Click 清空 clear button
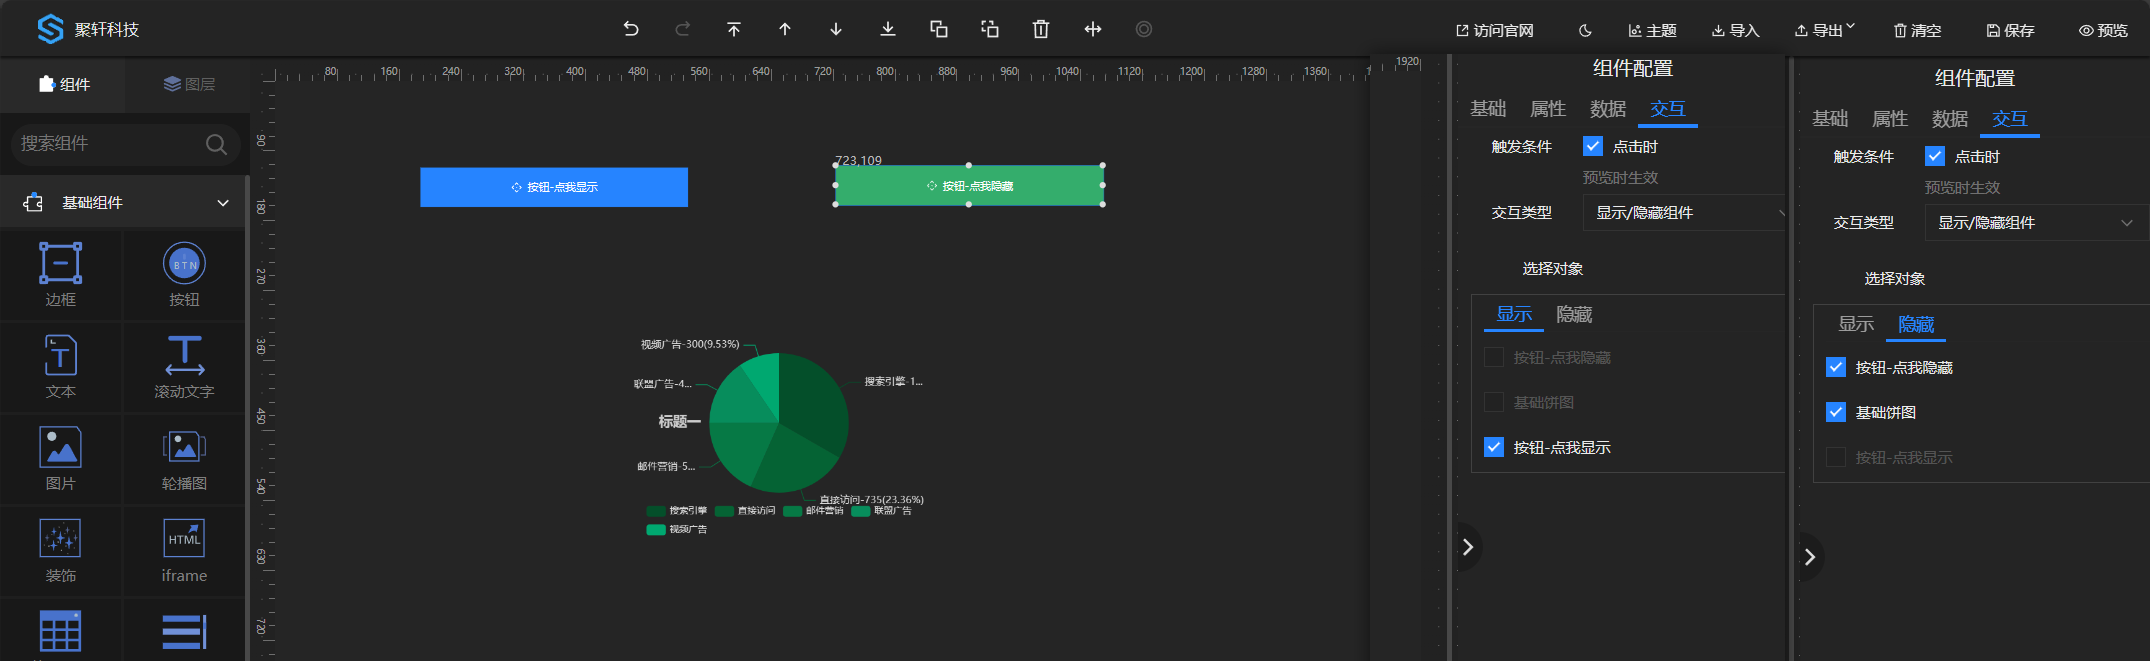 pos(1917,31)
